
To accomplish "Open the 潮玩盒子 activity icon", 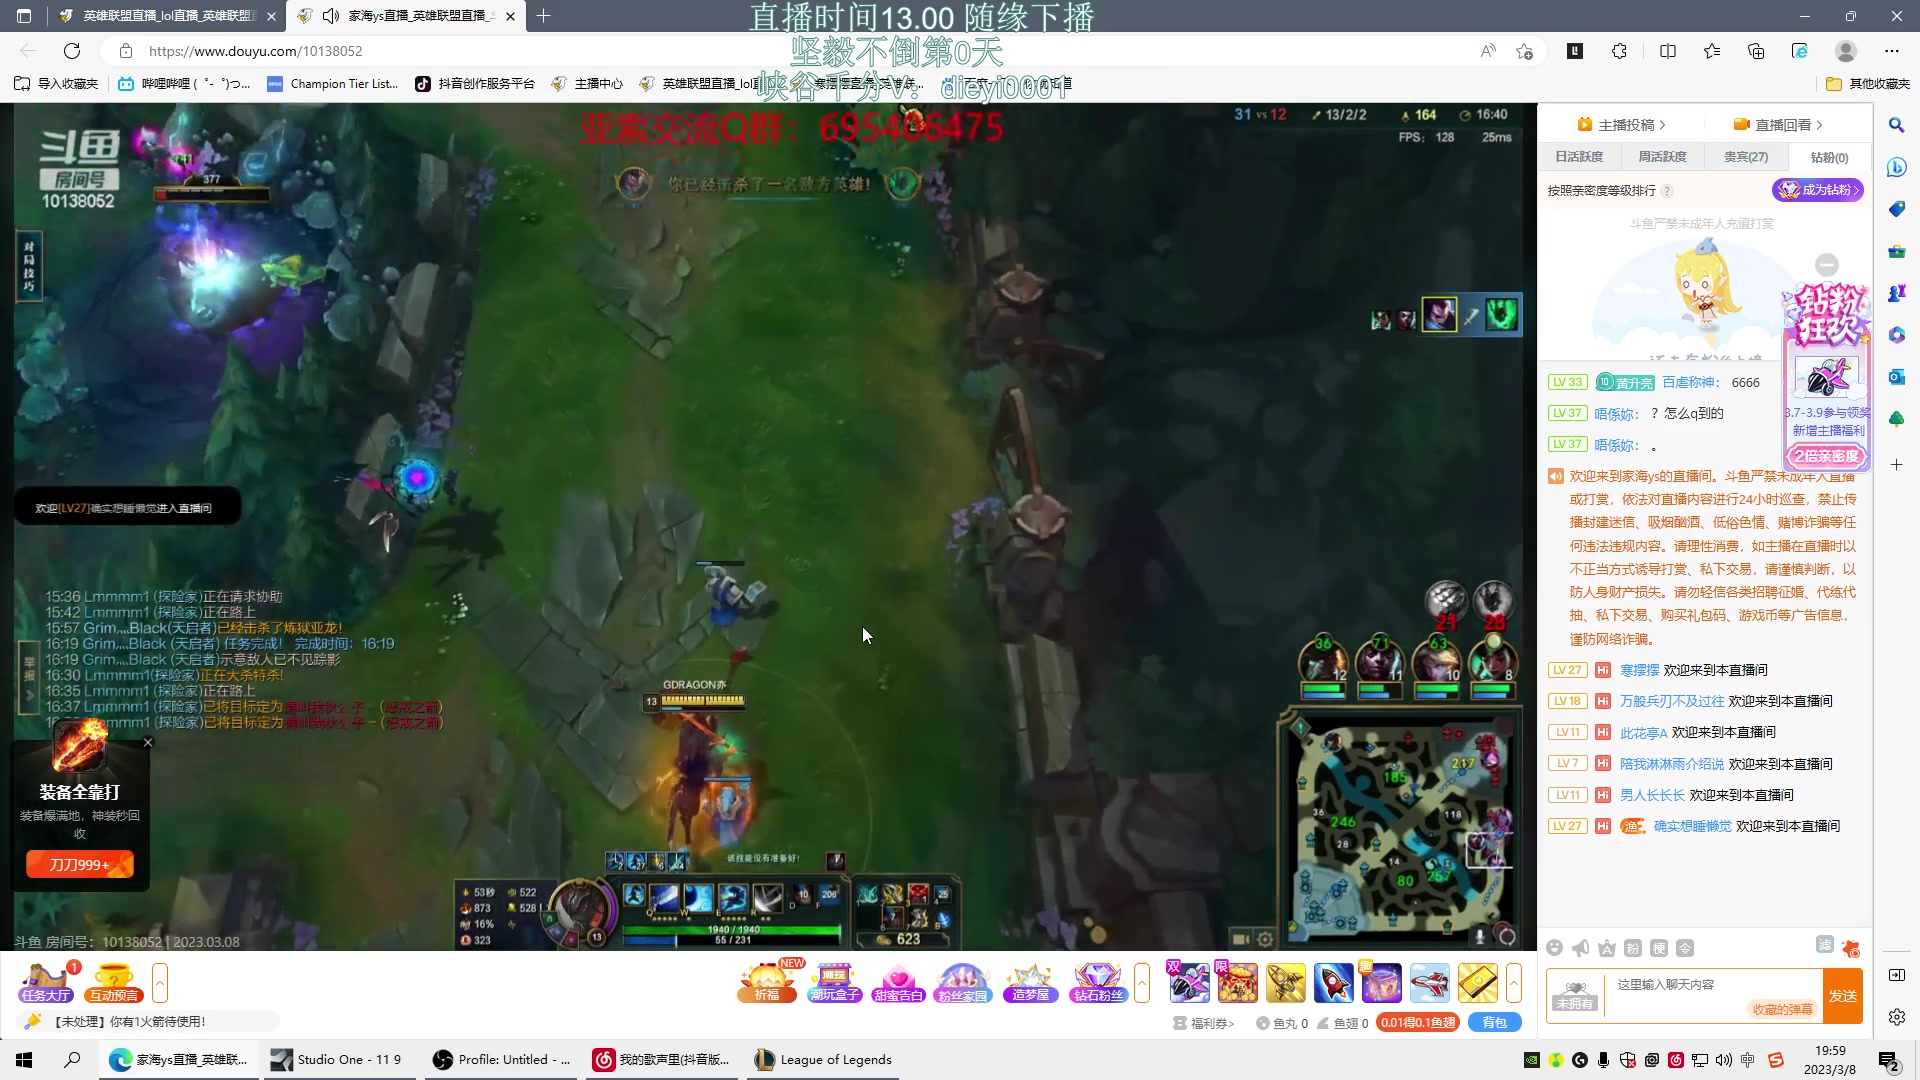I will click(x=835, y=982).
